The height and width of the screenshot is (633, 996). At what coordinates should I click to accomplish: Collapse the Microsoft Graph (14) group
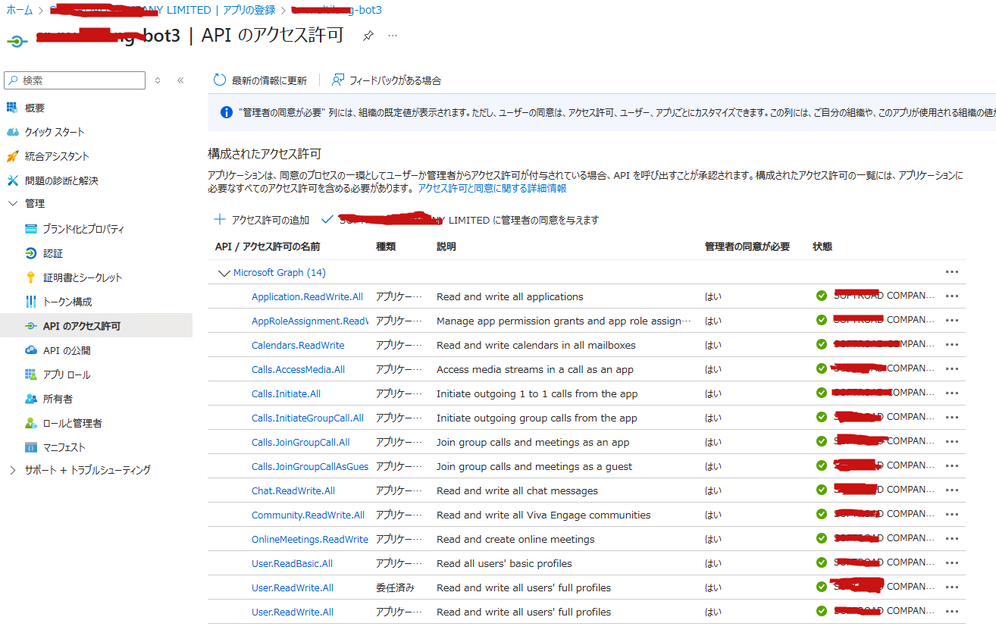pyautogui.click(x=224, y=273)
